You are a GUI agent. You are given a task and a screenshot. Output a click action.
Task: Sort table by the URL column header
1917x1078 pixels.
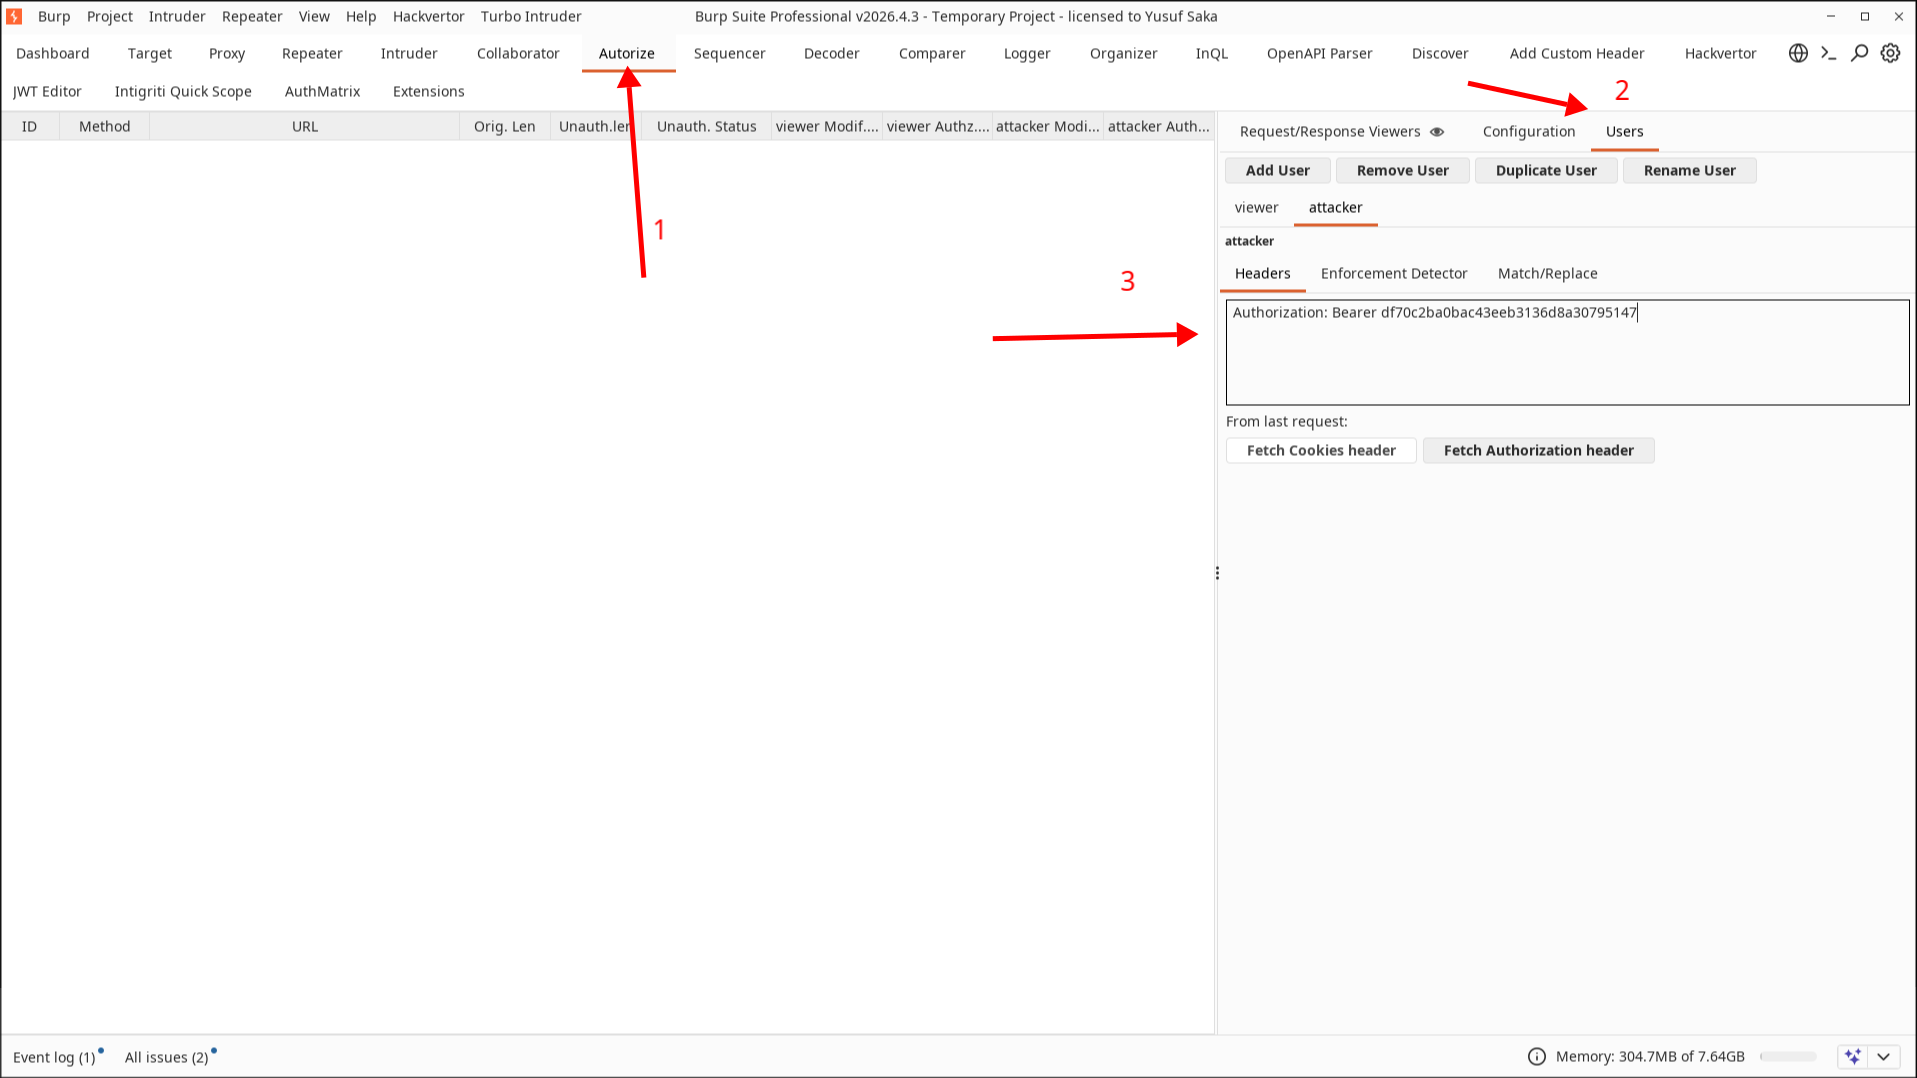tap(305, 126)
